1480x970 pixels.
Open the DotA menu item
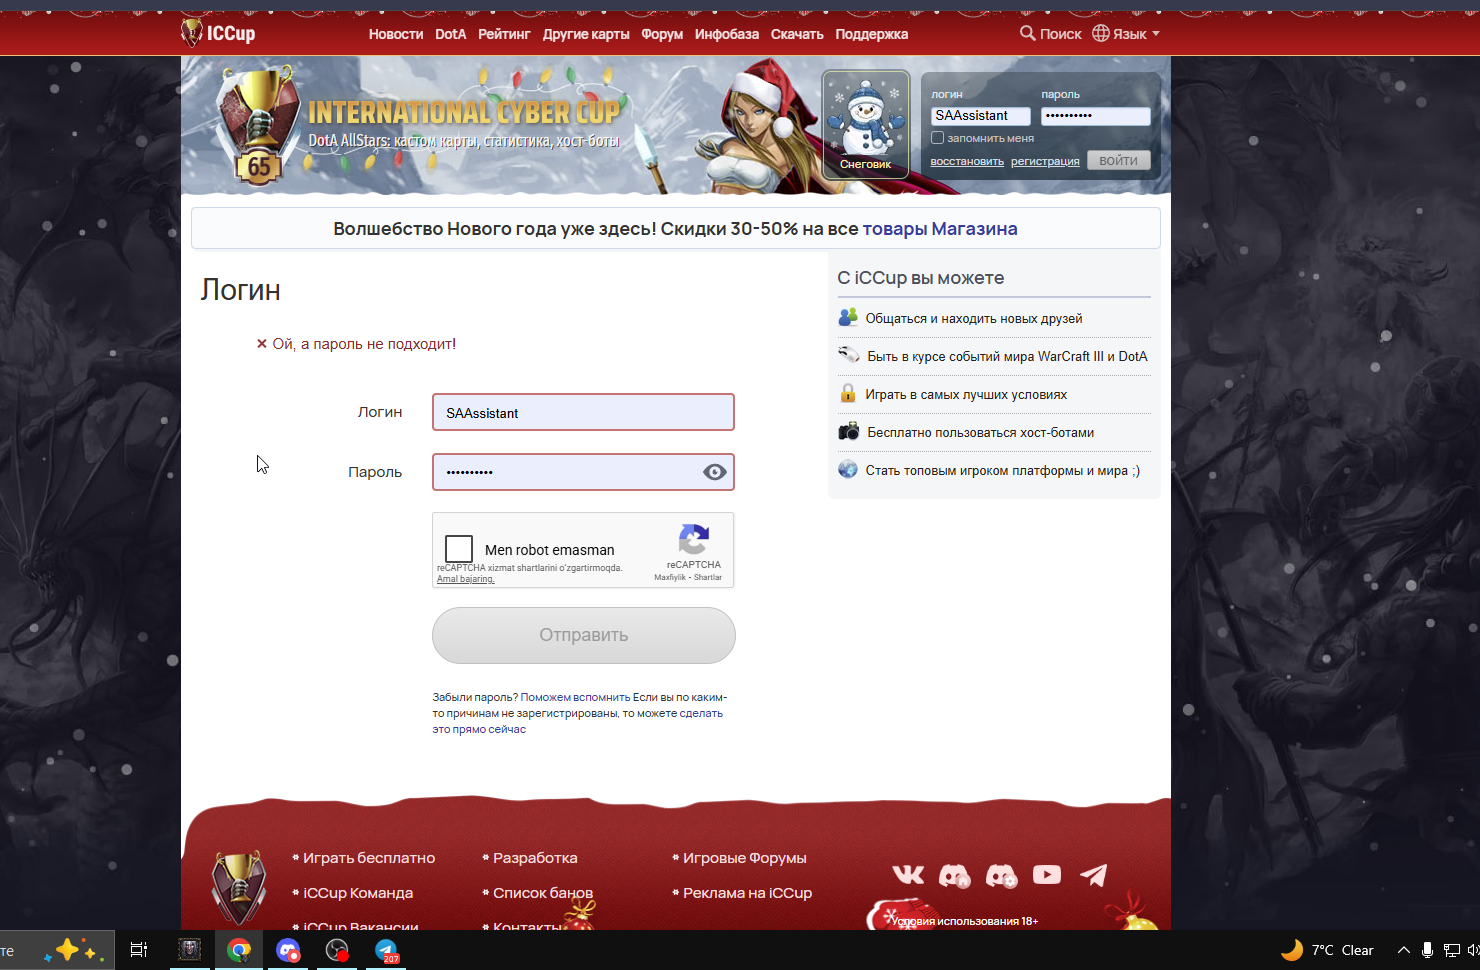(x=451, y=34)
